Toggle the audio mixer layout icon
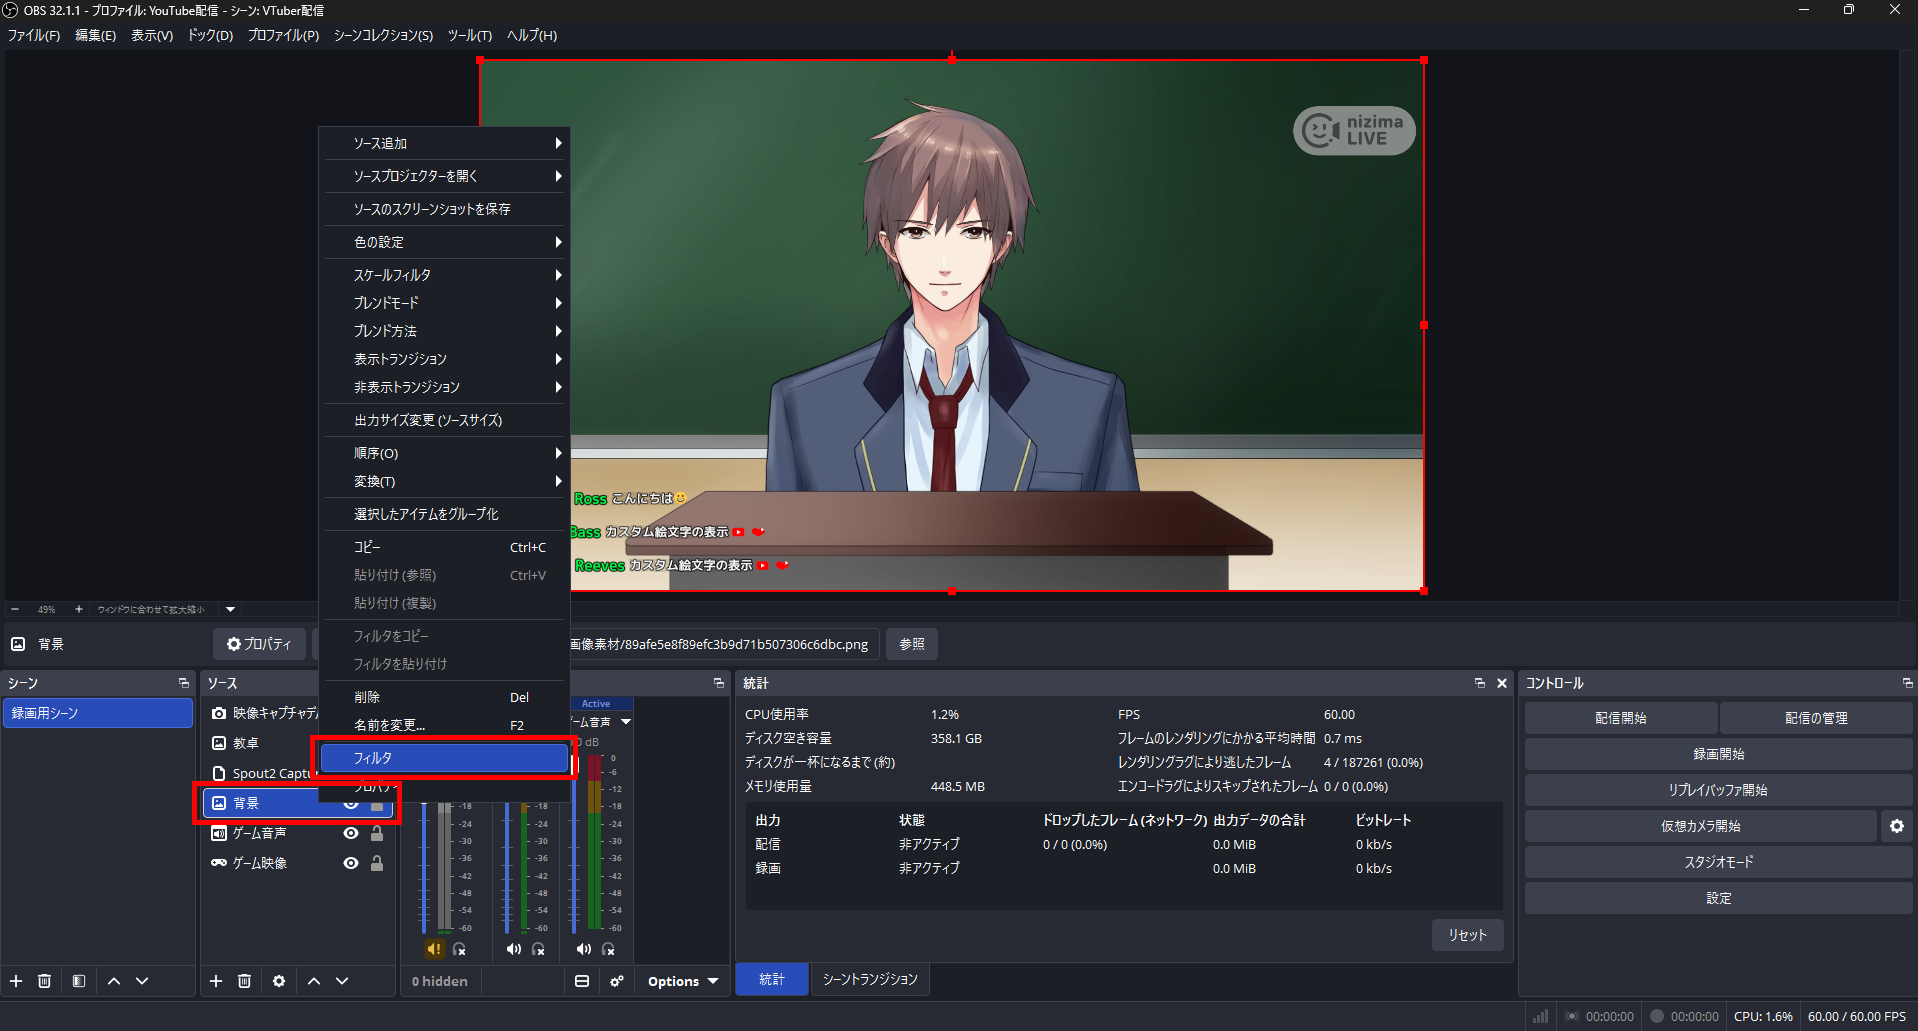This screenshot has height=1031, width=1918. point(582,981)
